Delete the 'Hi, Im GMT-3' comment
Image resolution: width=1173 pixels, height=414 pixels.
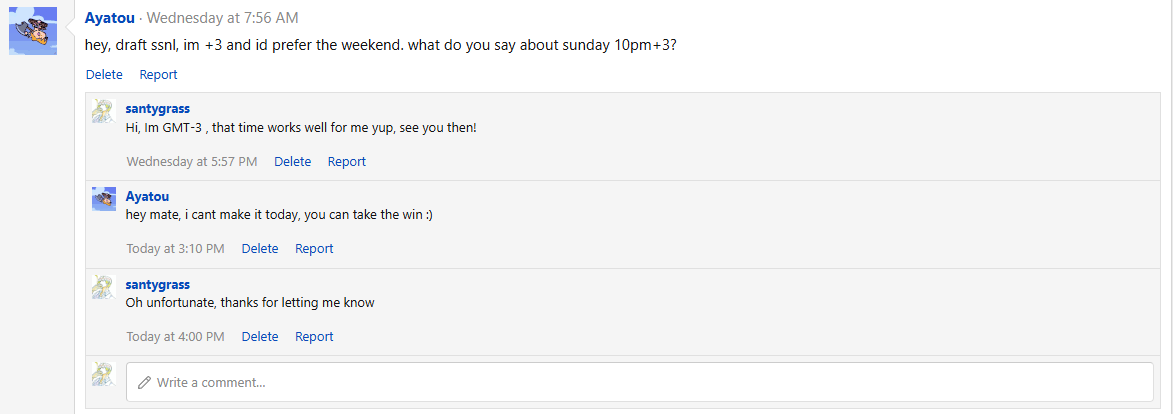[292, 161]
